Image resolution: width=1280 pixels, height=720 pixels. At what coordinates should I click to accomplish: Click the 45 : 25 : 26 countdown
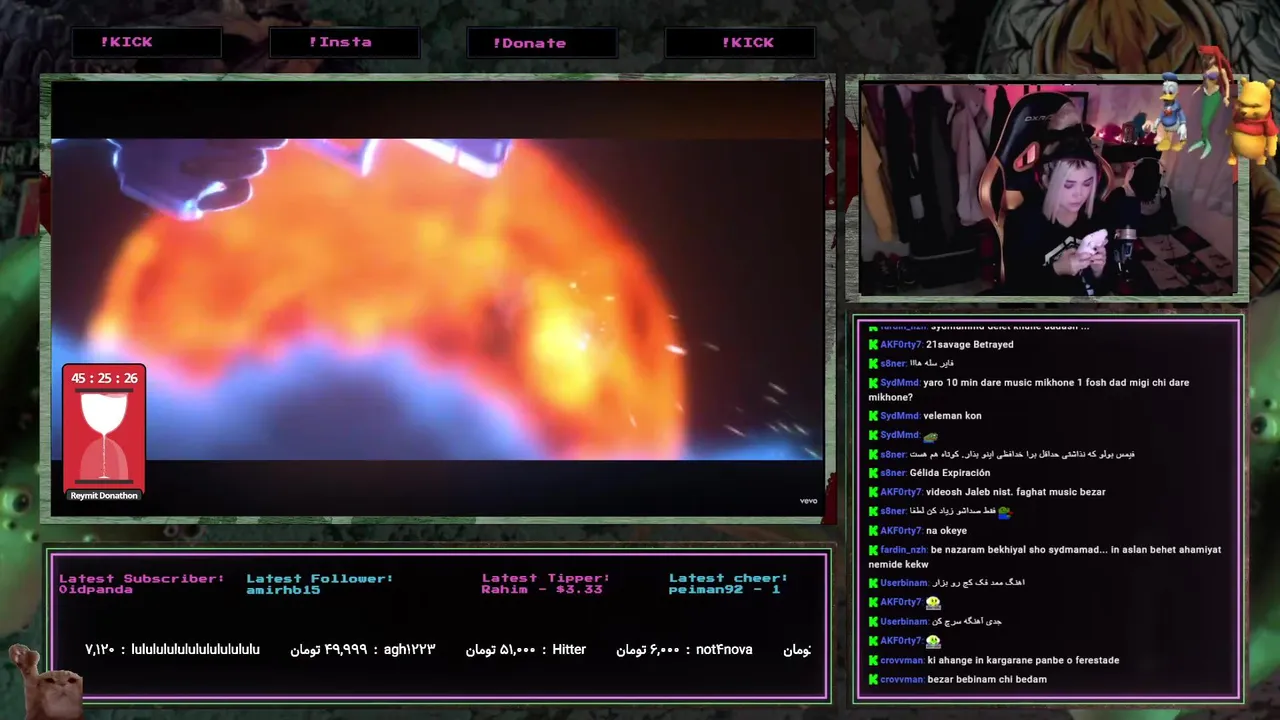pos(104,378)
